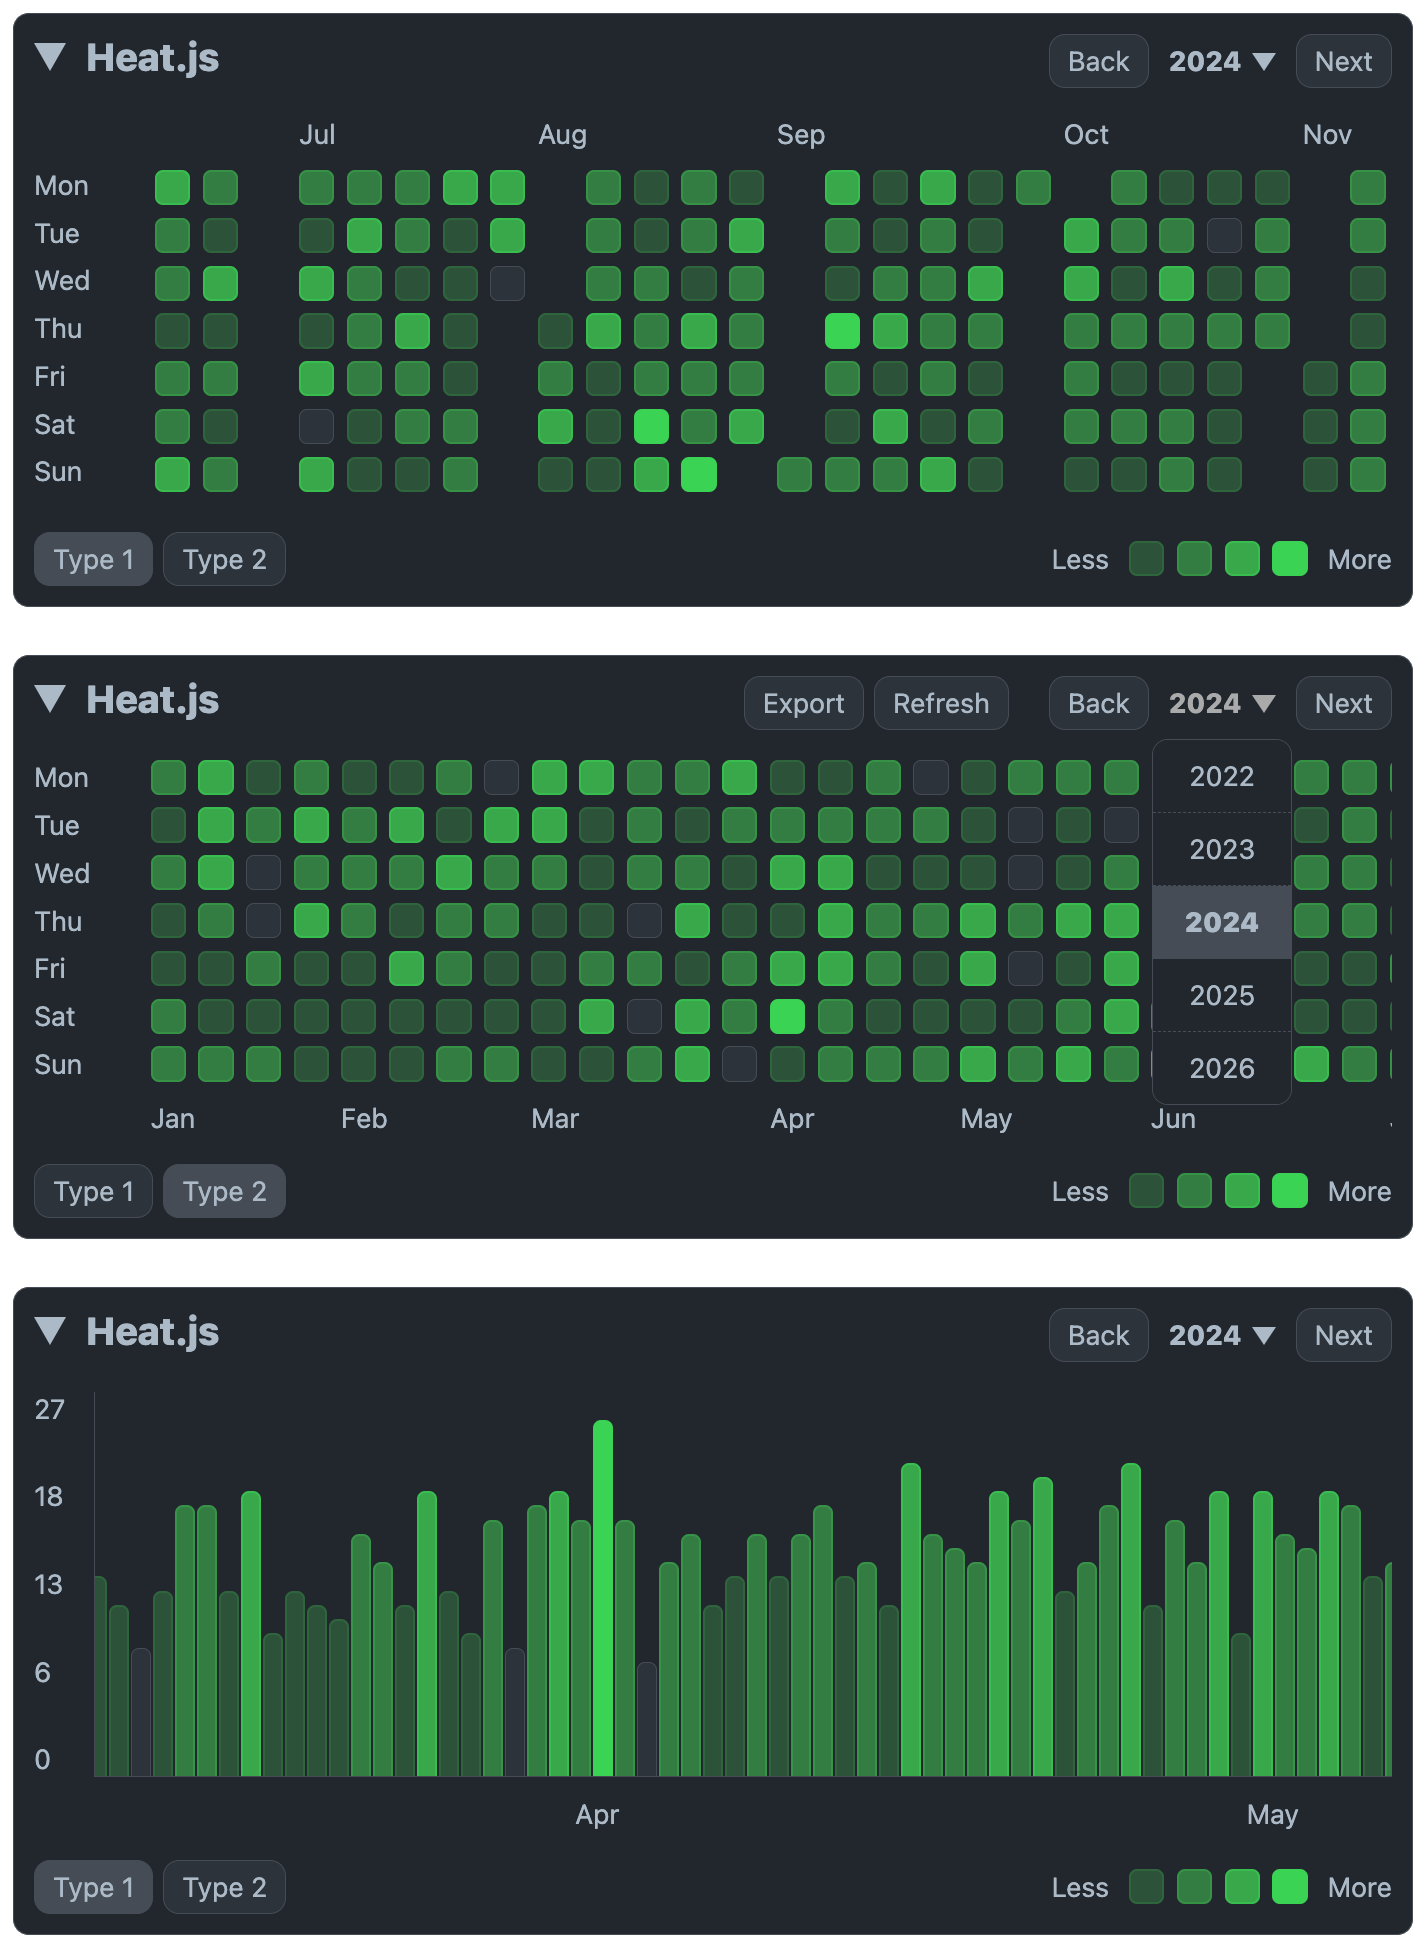This screenshot has height=1949, width=1427.
Task: Click empty gray Saturday cell under Jul in first panel
Action: click(x=316, y=427)
